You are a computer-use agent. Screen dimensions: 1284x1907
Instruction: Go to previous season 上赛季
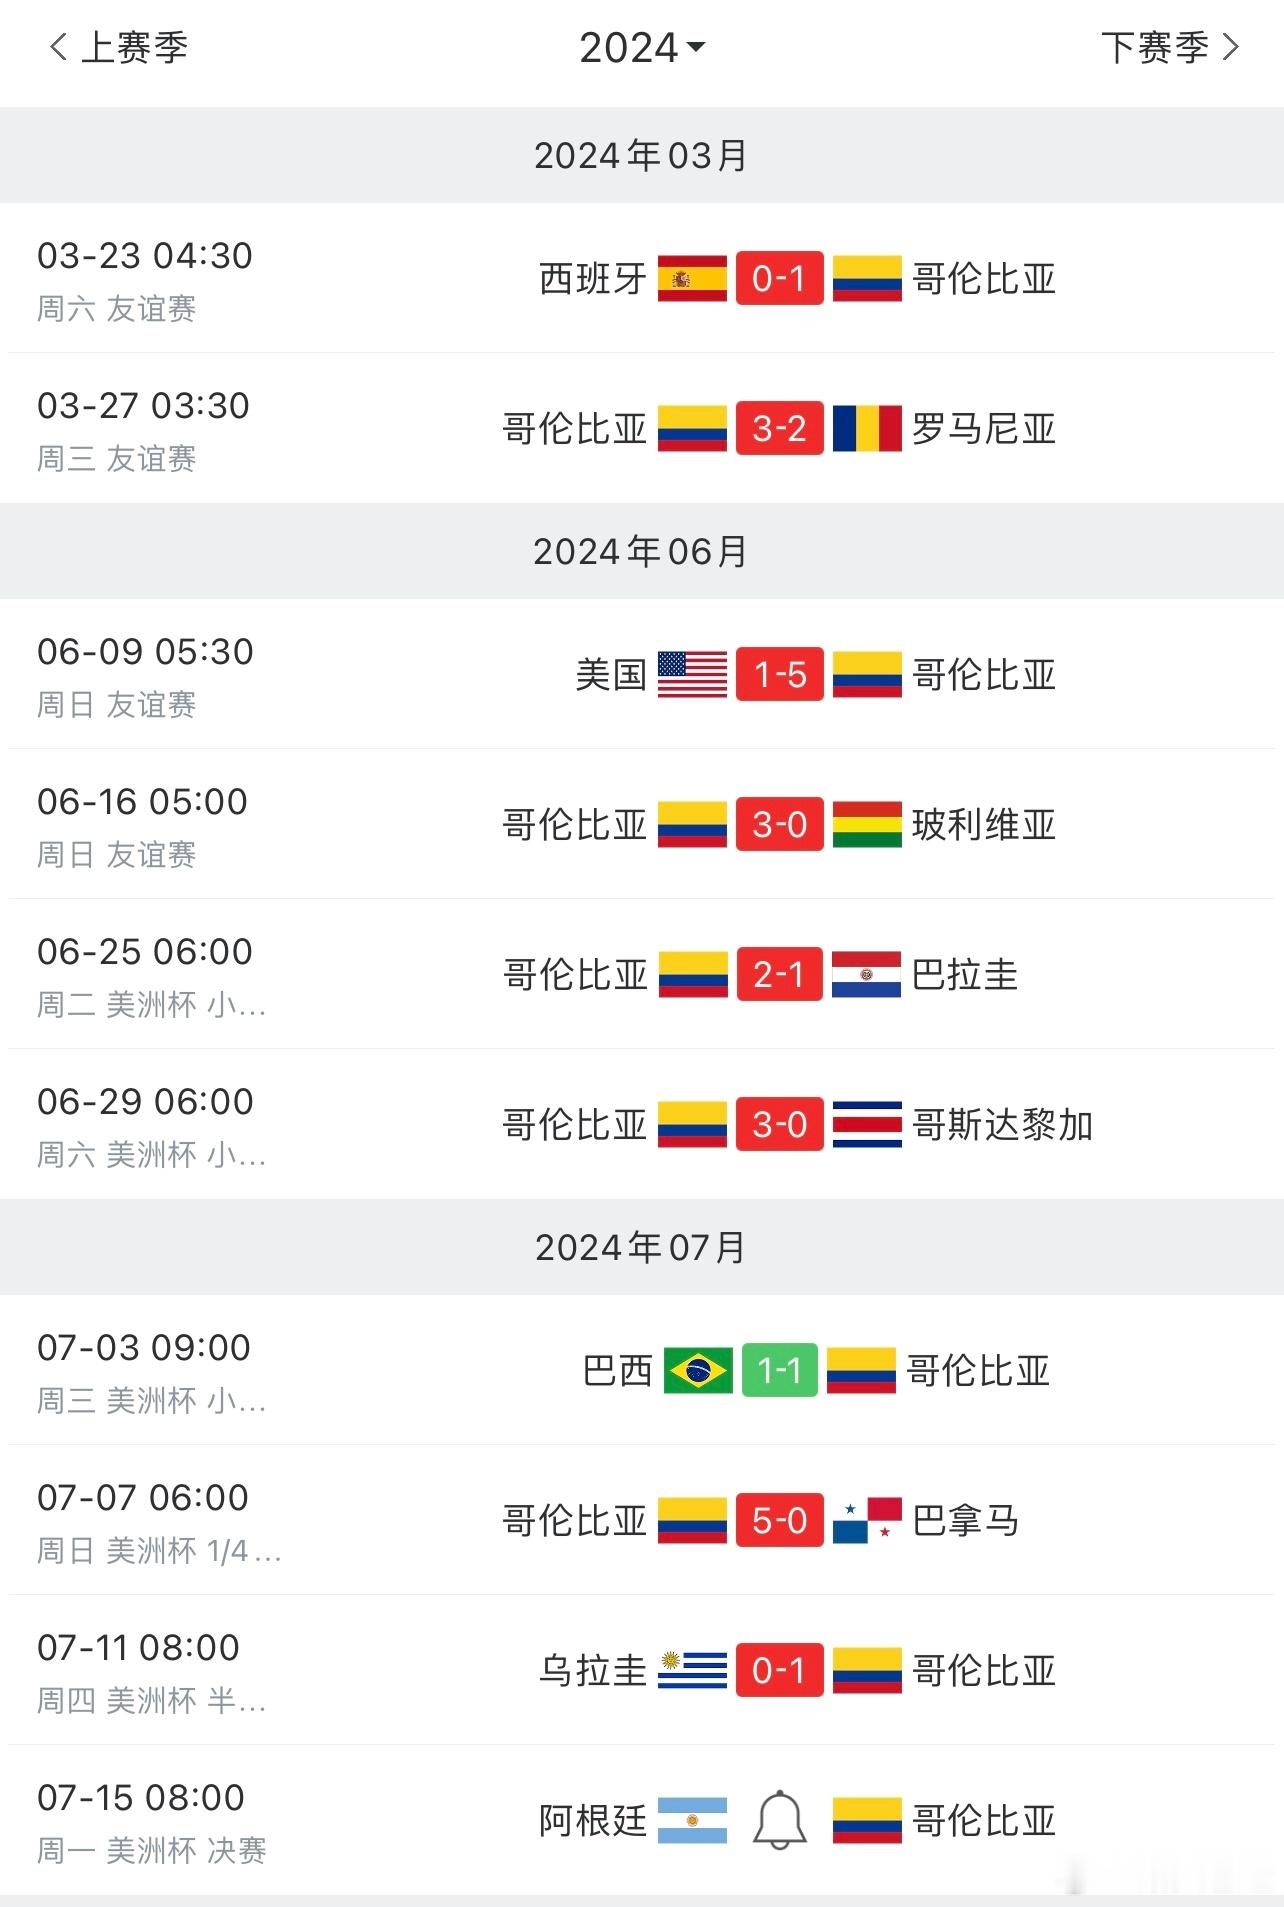tap(118, 47)
